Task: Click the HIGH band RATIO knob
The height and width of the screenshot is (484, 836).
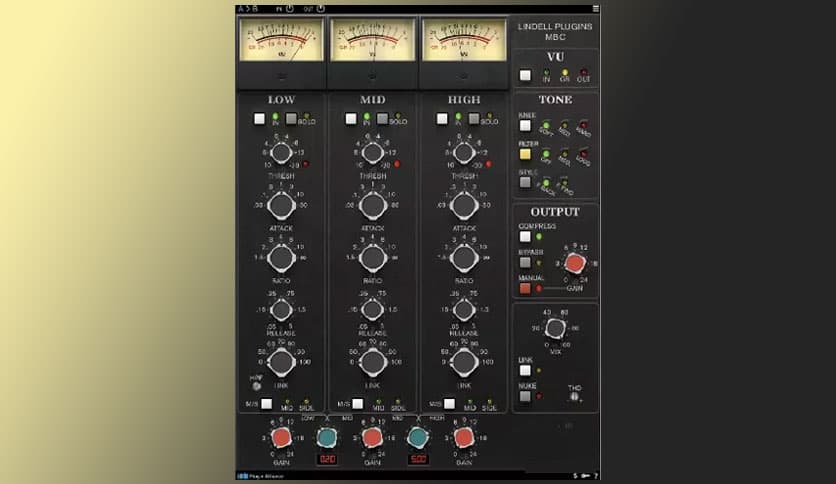Action: [464, 258]
